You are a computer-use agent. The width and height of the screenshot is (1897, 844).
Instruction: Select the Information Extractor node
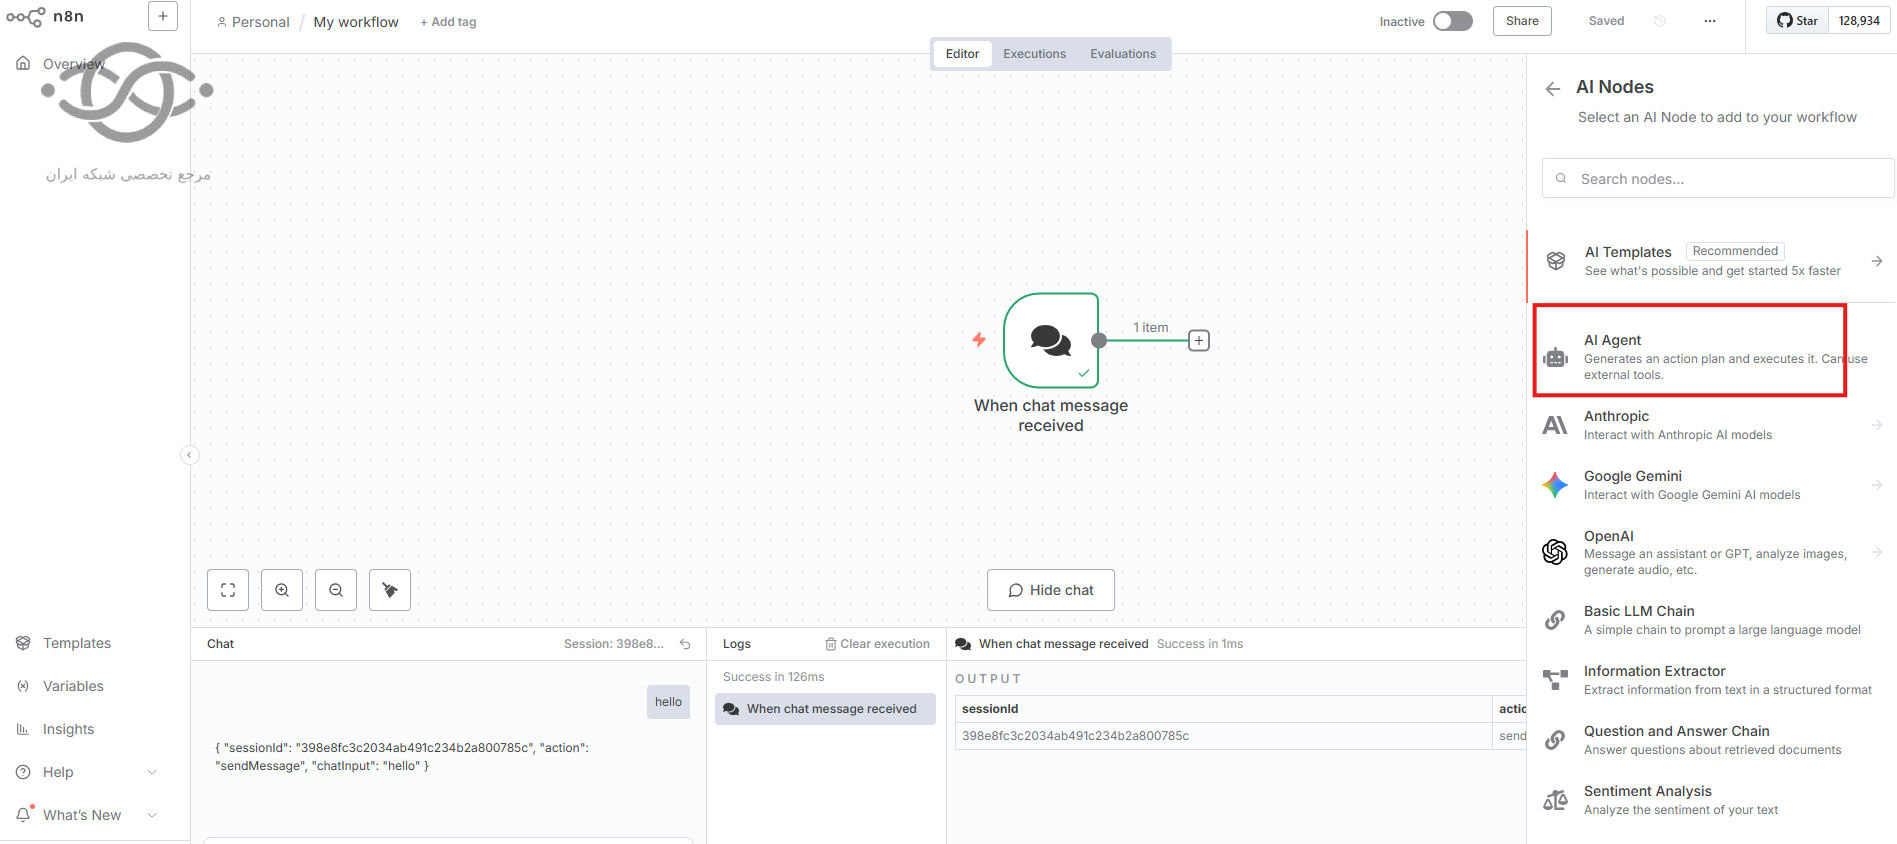1711,680
